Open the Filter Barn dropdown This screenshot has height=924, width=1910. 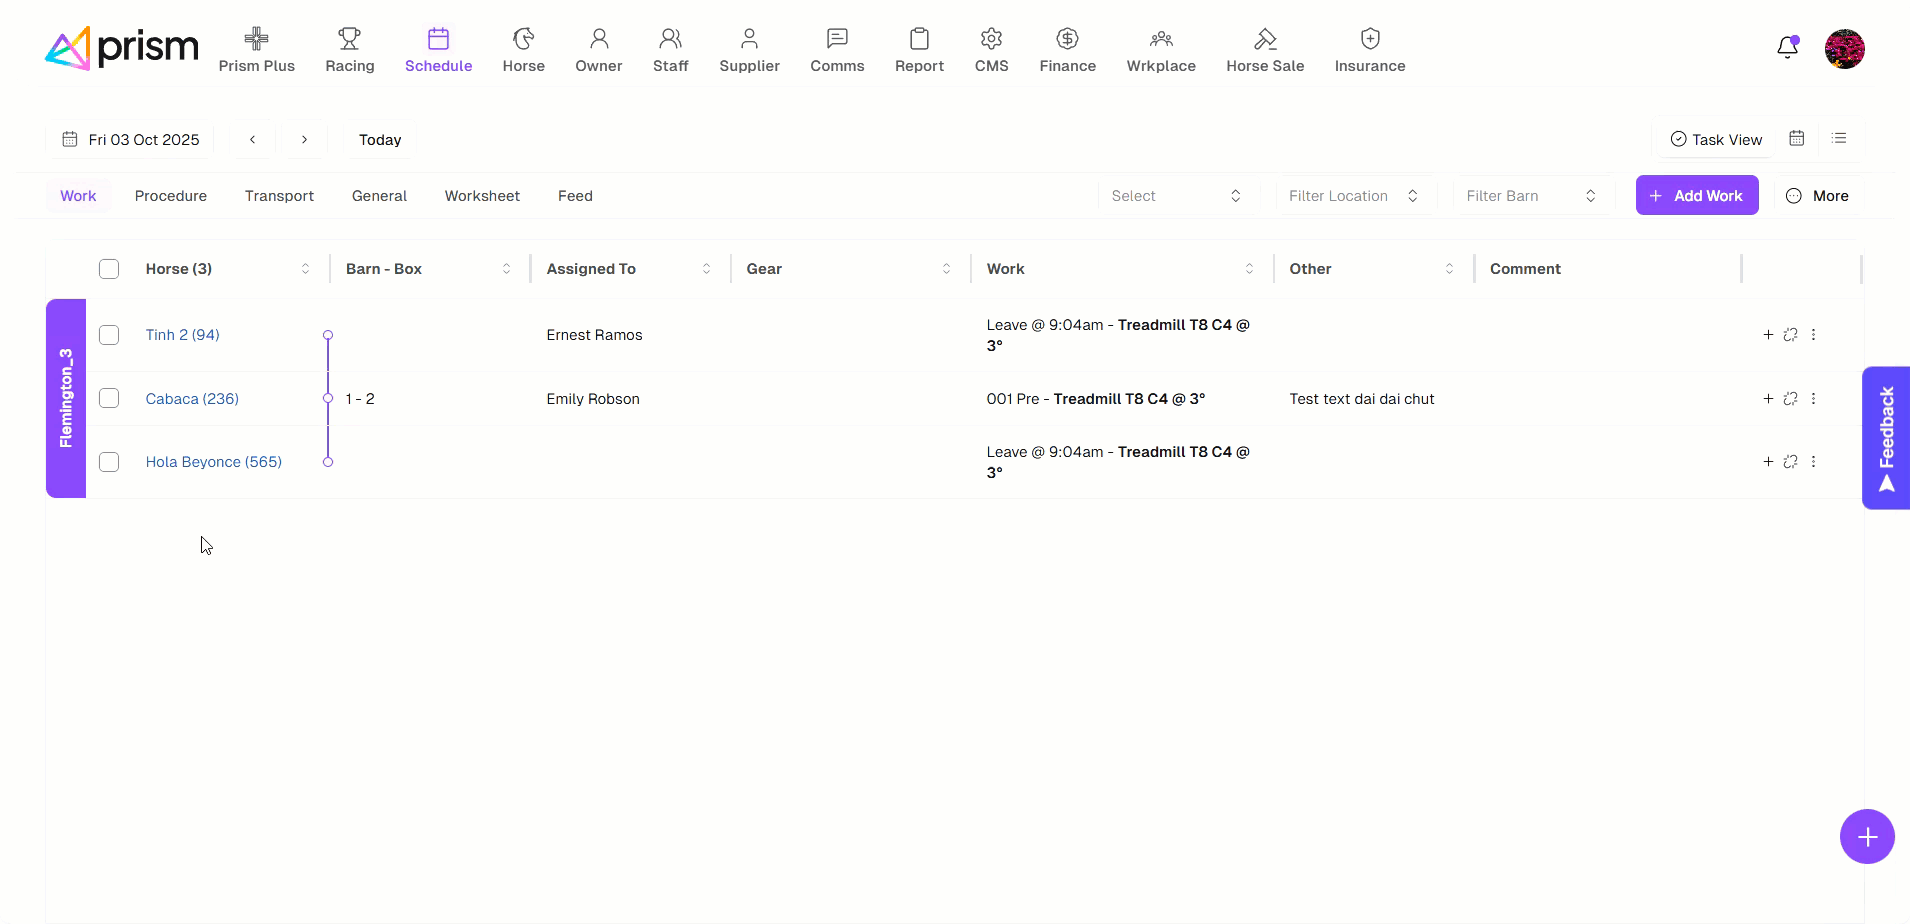click(x=1530, y=196)
